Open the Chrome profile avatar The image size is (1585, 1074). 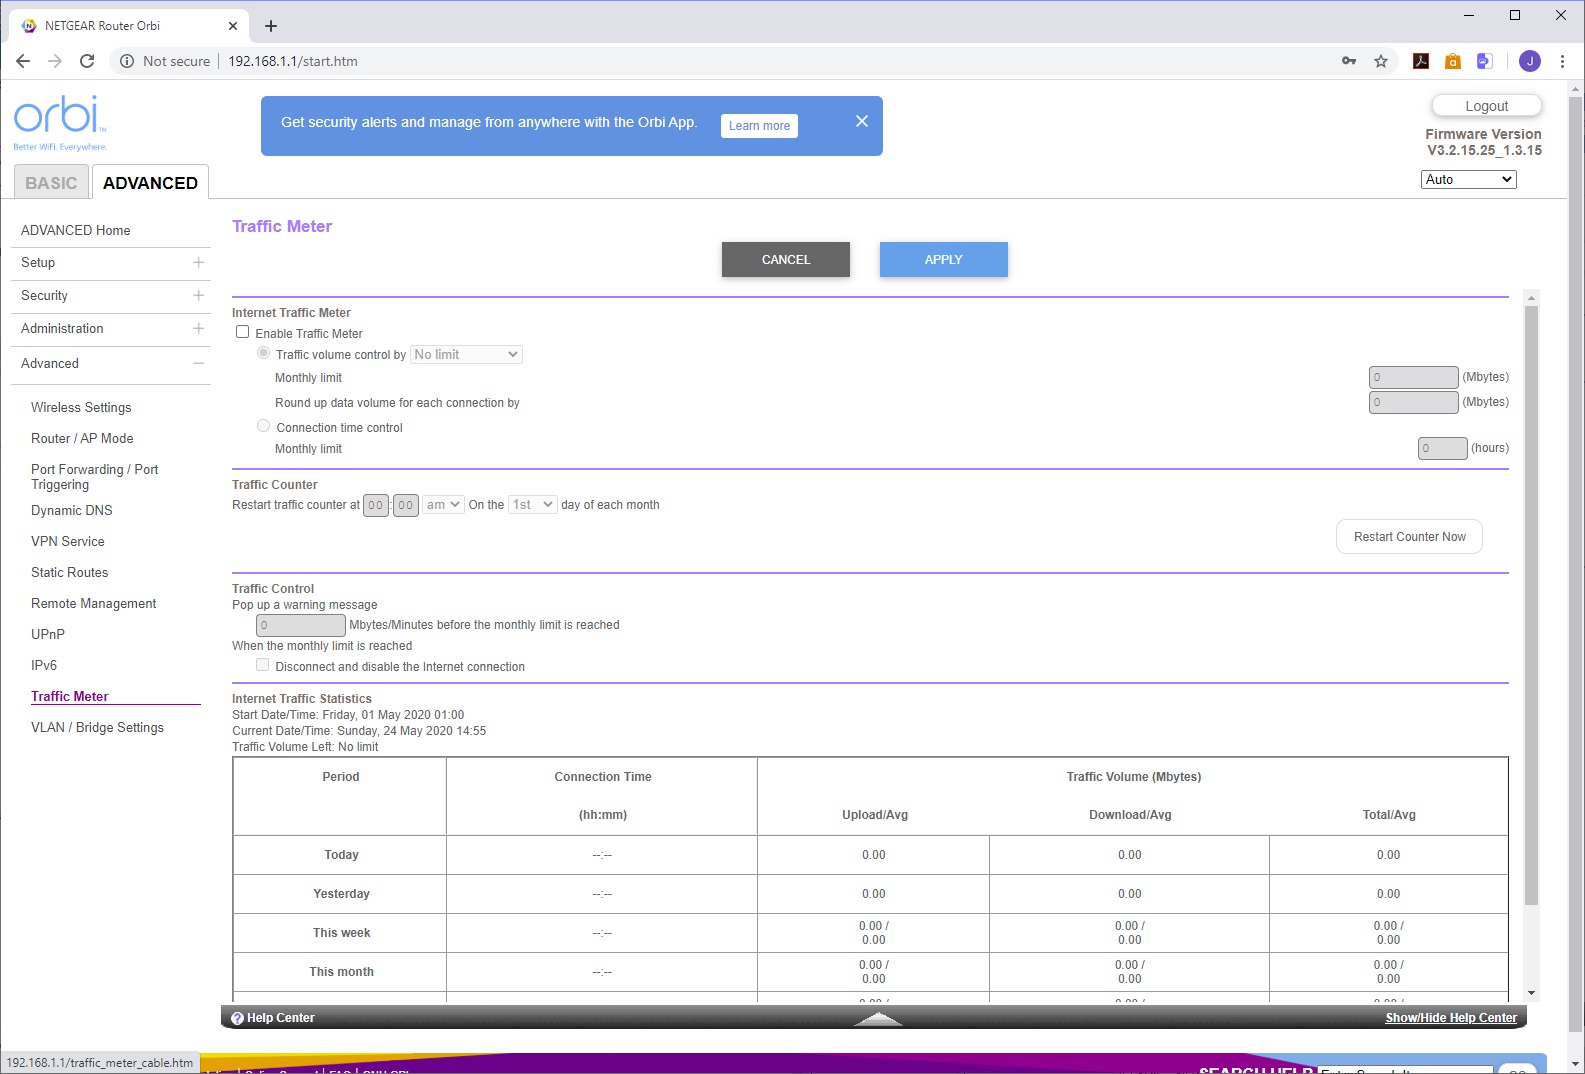click(x=1529, y=61)
